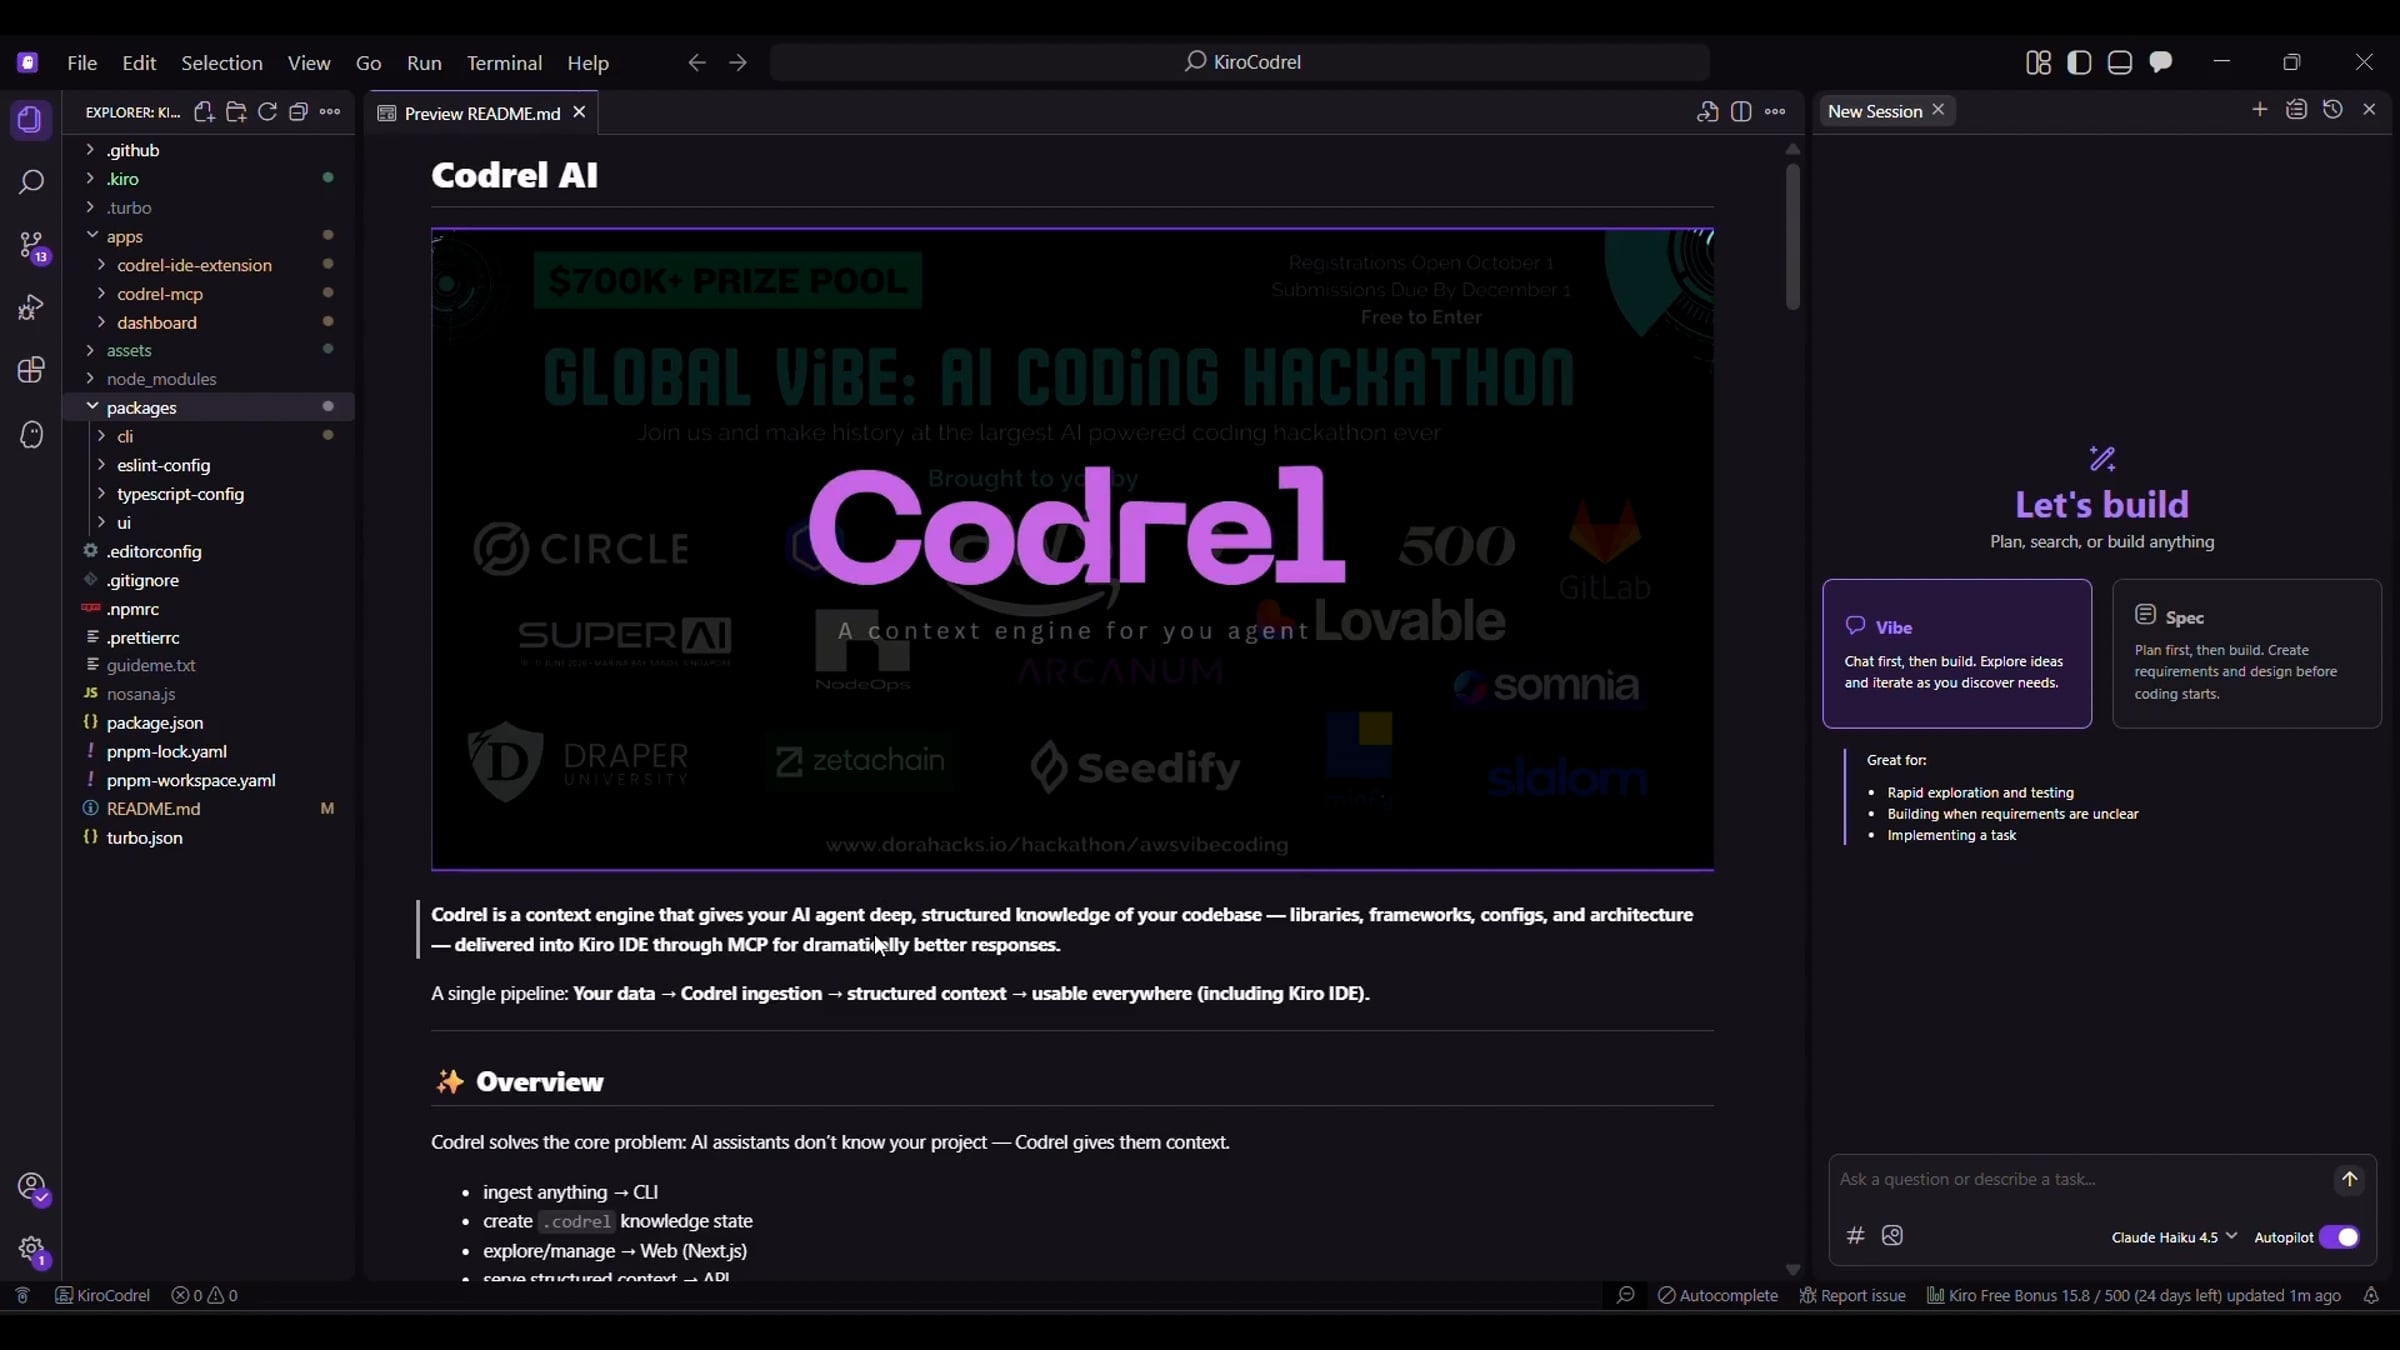Create a new file in Explorer
Viewport: 2400px width, 1350px height.
click(x=204, y=112)
